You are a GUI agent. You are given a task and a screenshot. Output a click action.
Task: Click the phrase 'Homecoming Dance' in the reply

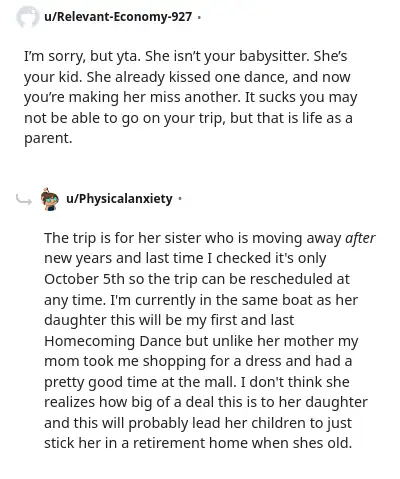pos(113,341)
